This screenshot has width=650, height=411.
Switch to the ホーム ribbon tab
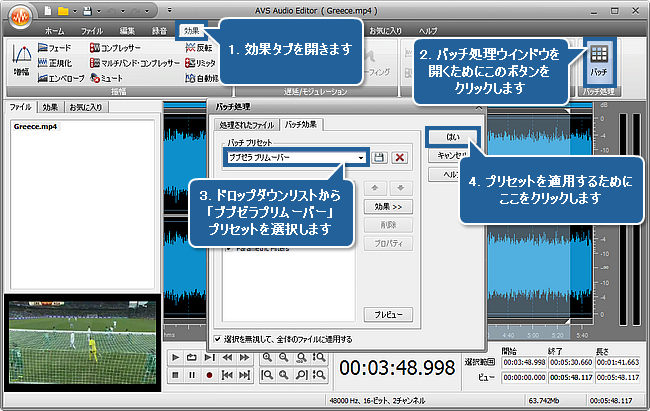coord(54,31)
